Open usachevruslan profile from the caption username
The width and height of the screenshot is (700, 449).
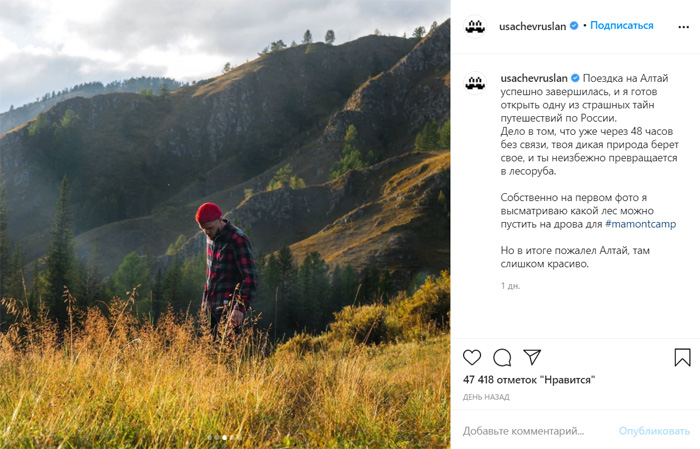[x=534, y=78]
